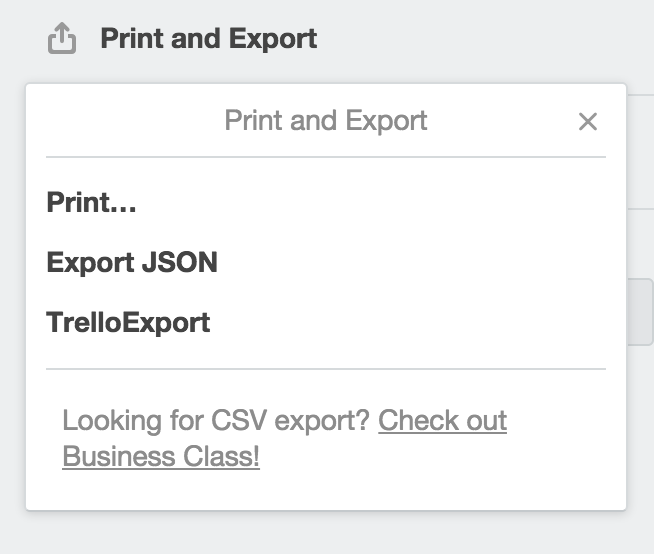Click the bold Print and Export heading
The image size is (654, 554).
209,38
